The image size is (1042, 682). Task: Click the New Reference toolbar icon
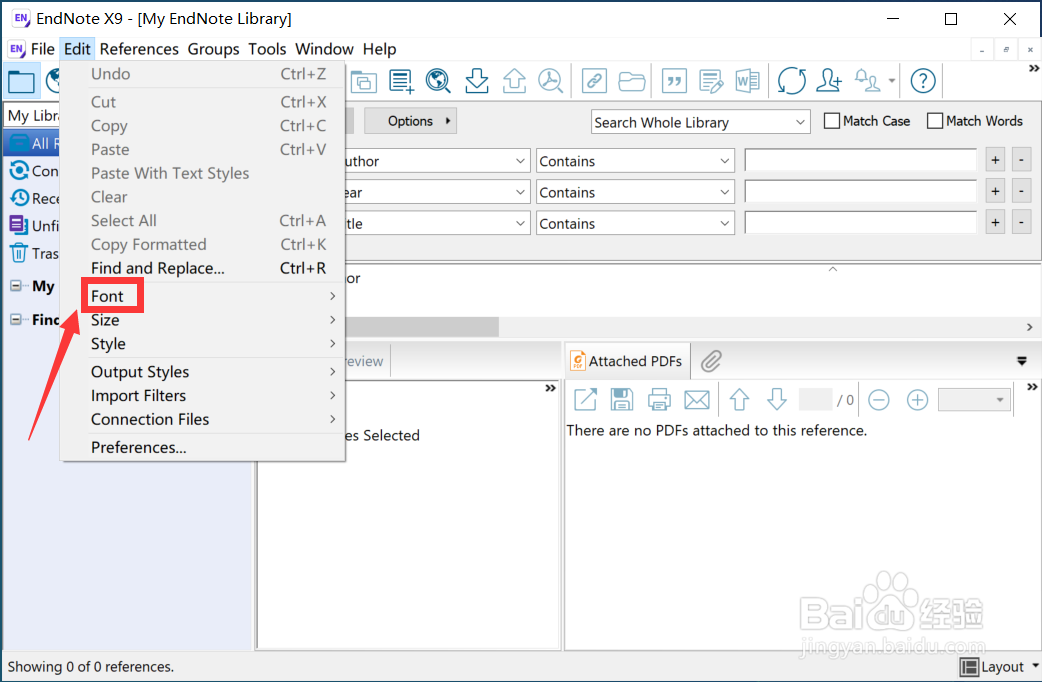point(401,81)
